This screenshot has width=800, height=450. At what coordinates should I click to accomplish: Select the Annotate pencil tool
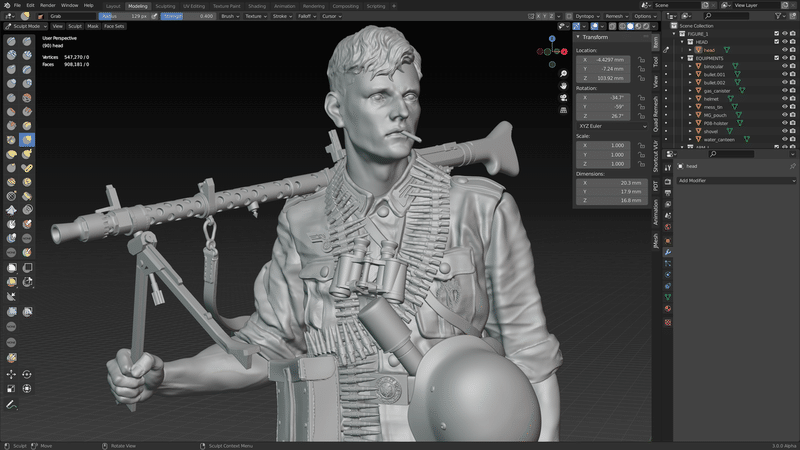pyautogui.click(x=11, y=405)
